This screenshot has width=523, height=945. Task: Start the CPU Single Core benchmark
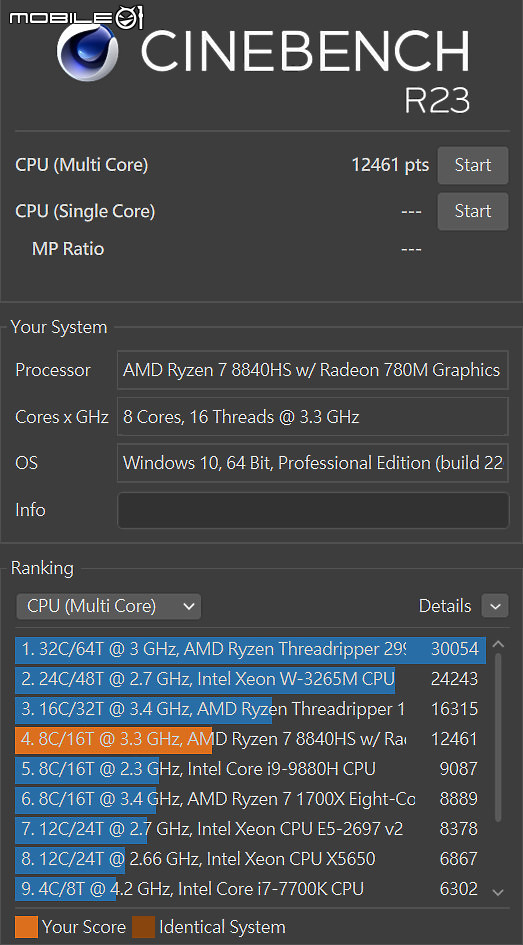click(472, 211)
